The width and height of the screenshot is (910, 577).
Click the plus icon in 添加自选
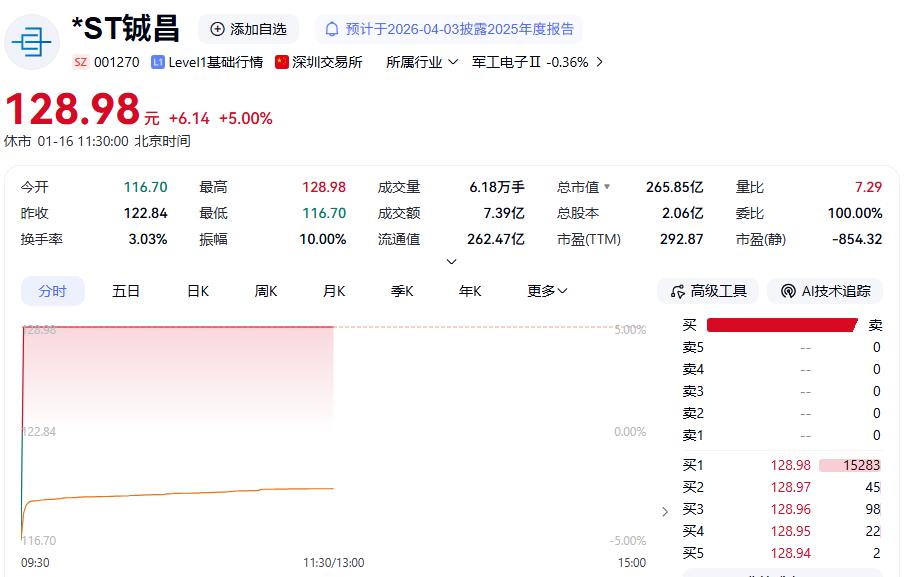tap(217, 29)
